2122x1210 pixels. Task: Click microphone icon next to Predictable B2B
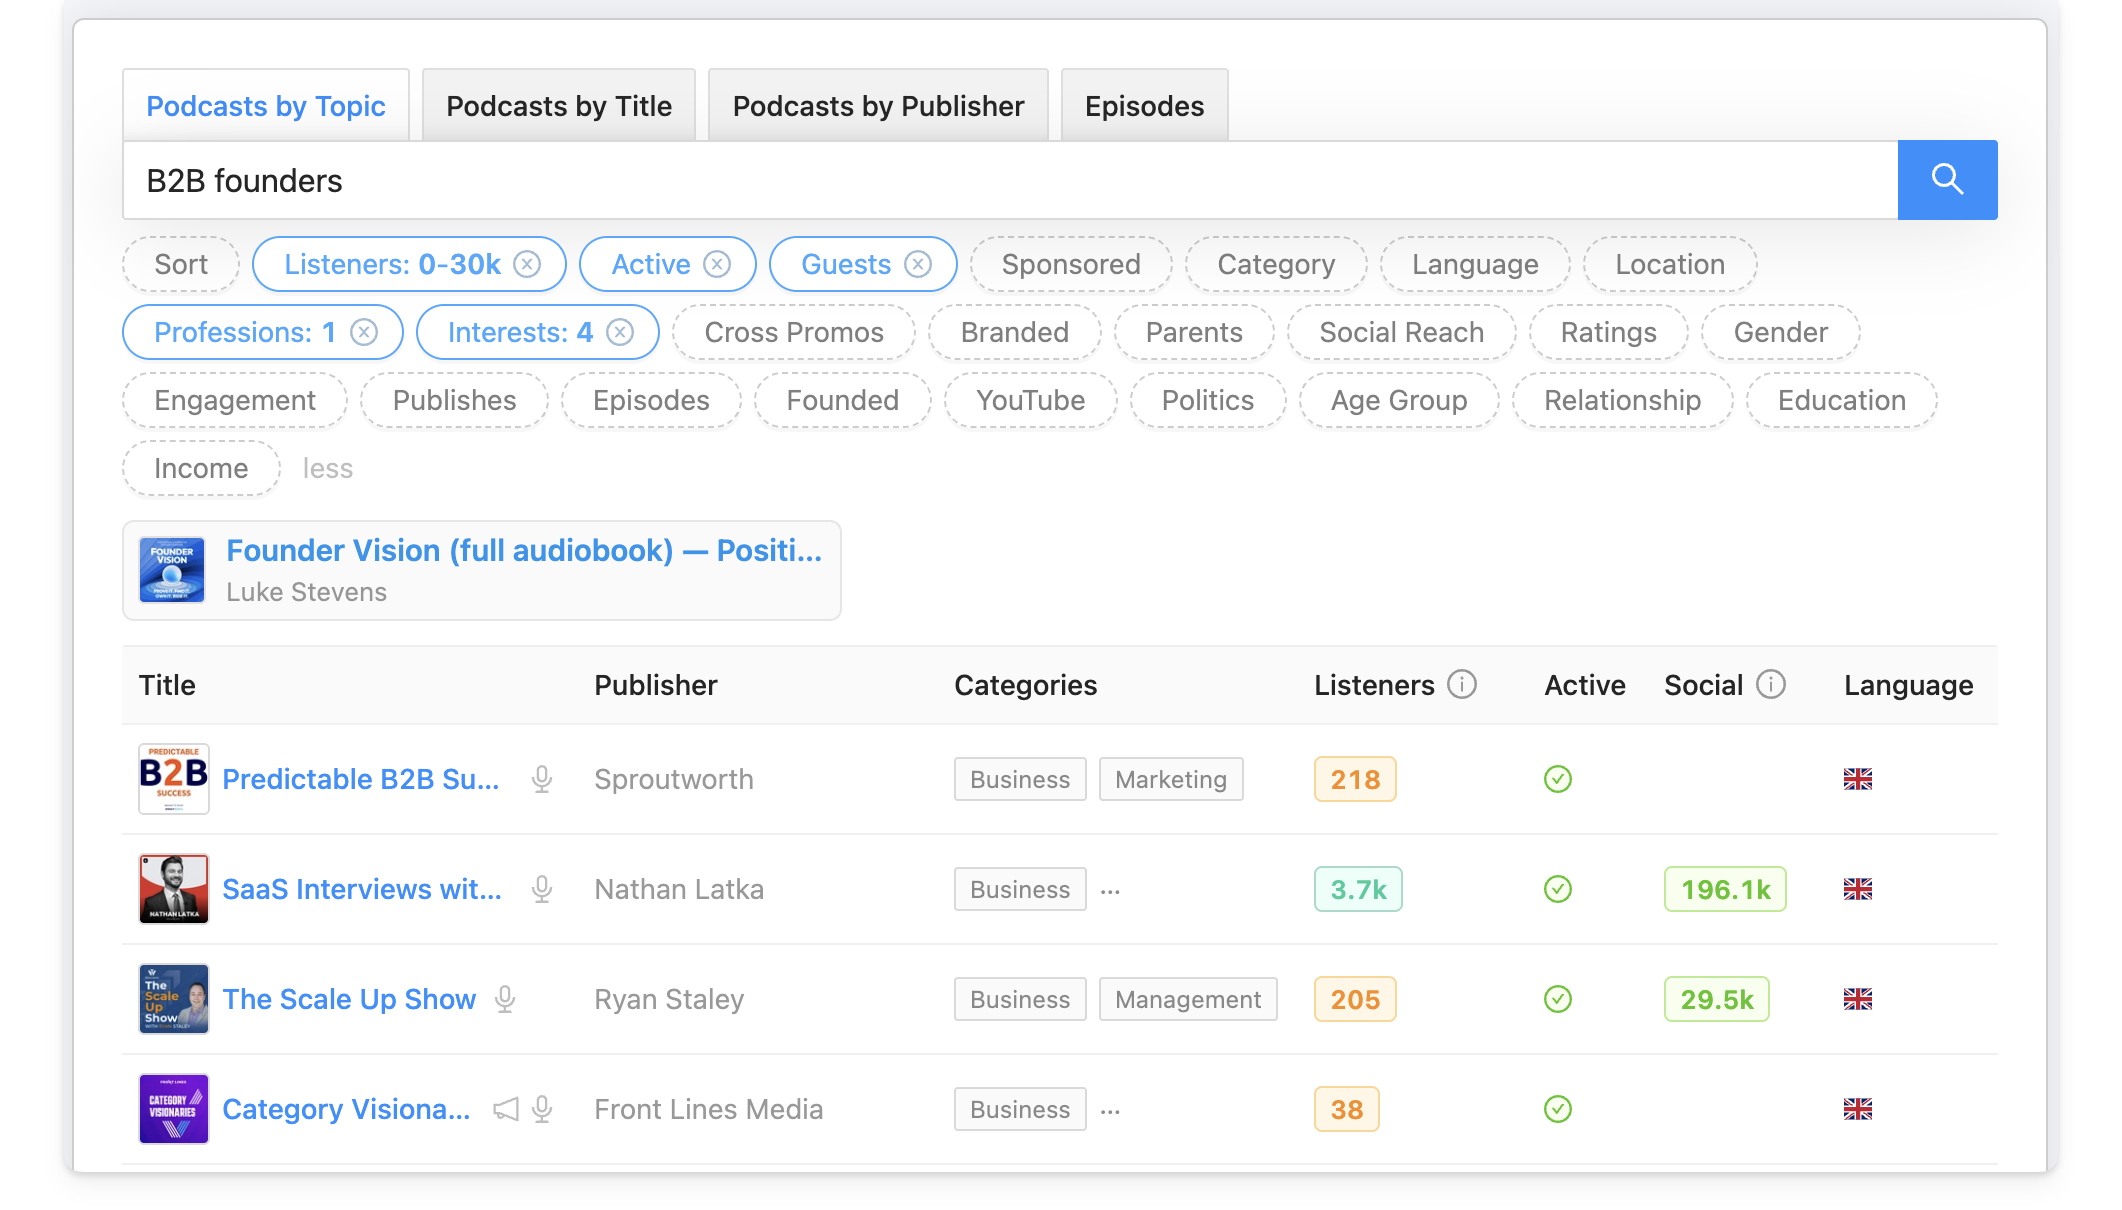(542, 779)
